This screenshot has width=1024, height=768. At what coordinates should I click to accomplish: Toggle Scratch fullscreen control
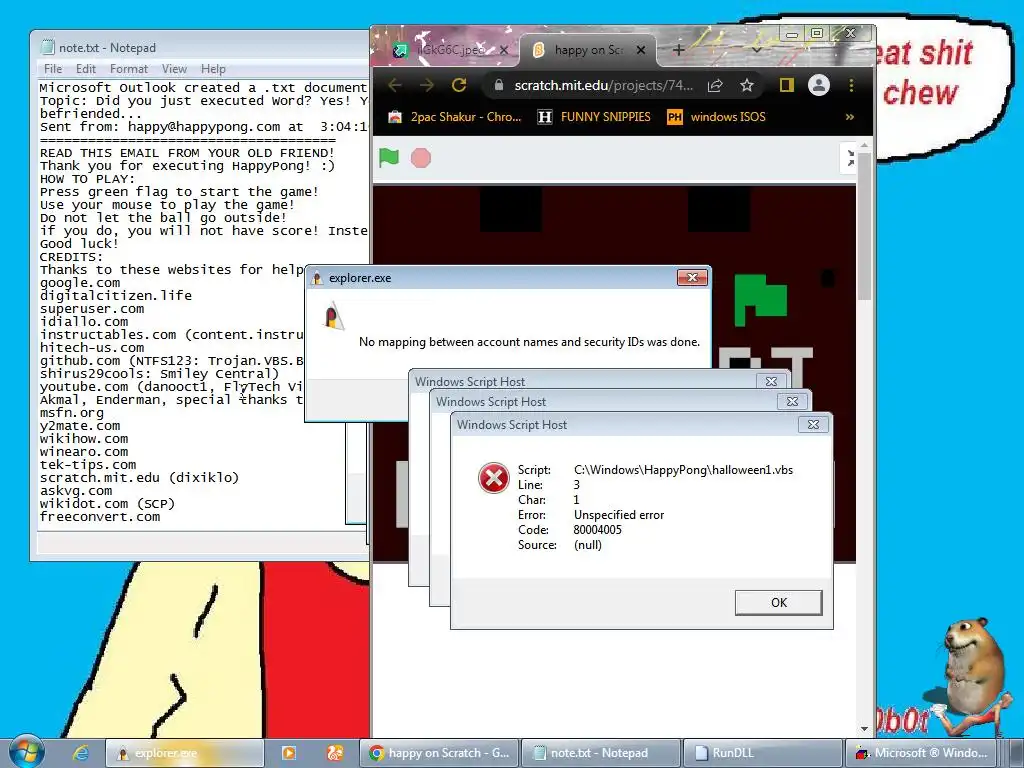850,157
